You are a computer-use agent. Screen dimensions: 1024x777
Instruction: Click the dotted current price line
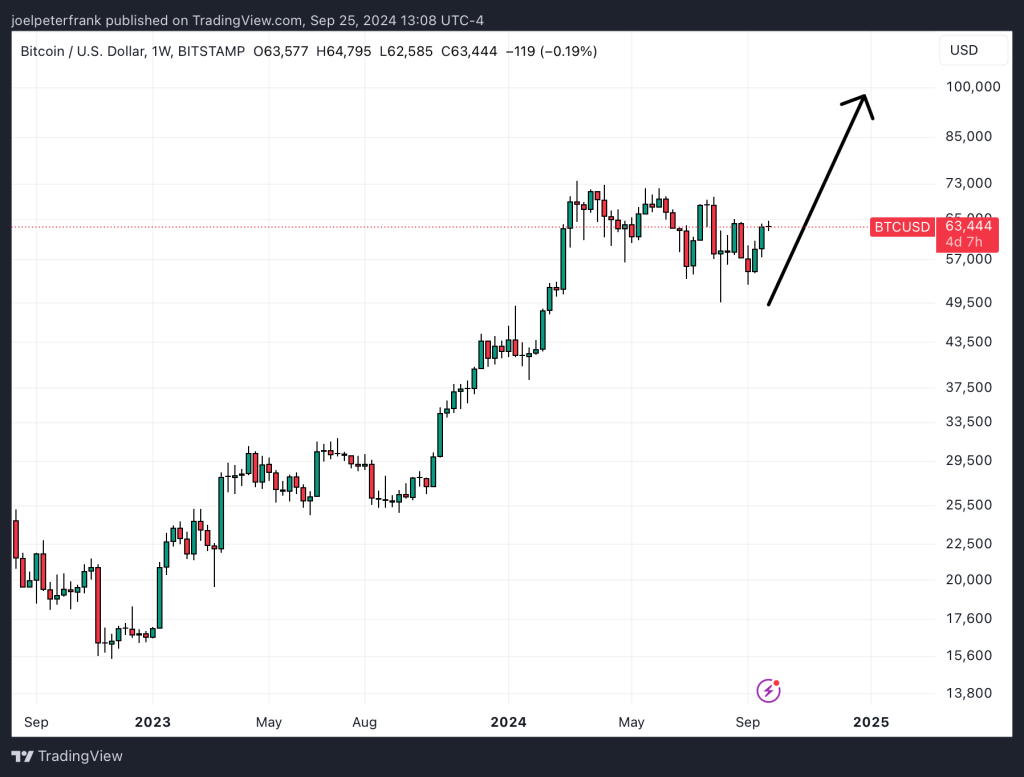[400, 227]
